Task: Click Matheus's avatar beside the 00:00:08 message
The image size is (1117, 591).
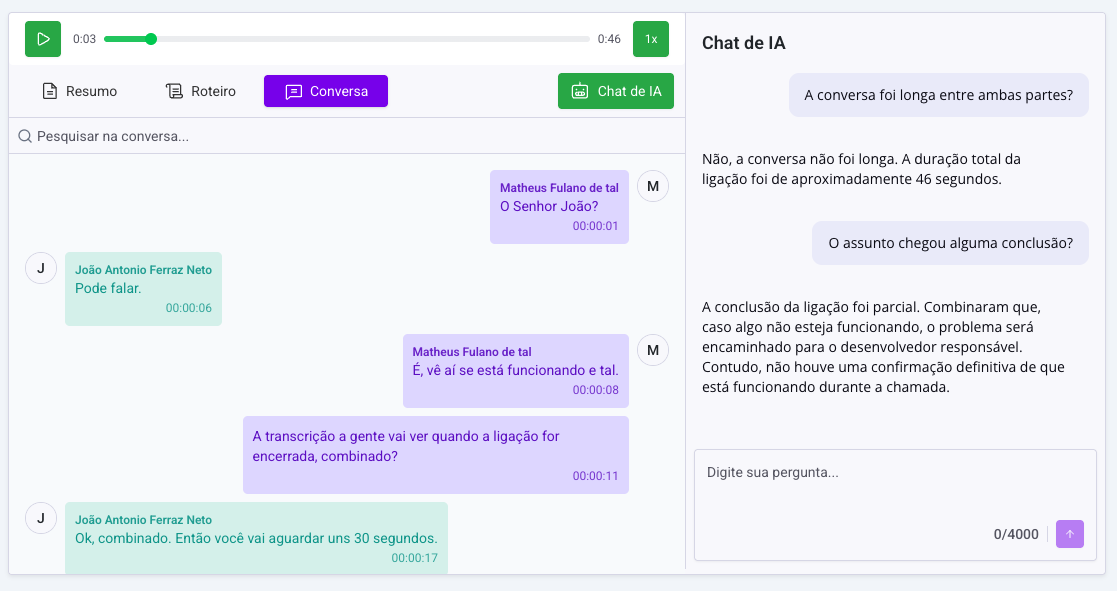Action: tap(652, 350)
